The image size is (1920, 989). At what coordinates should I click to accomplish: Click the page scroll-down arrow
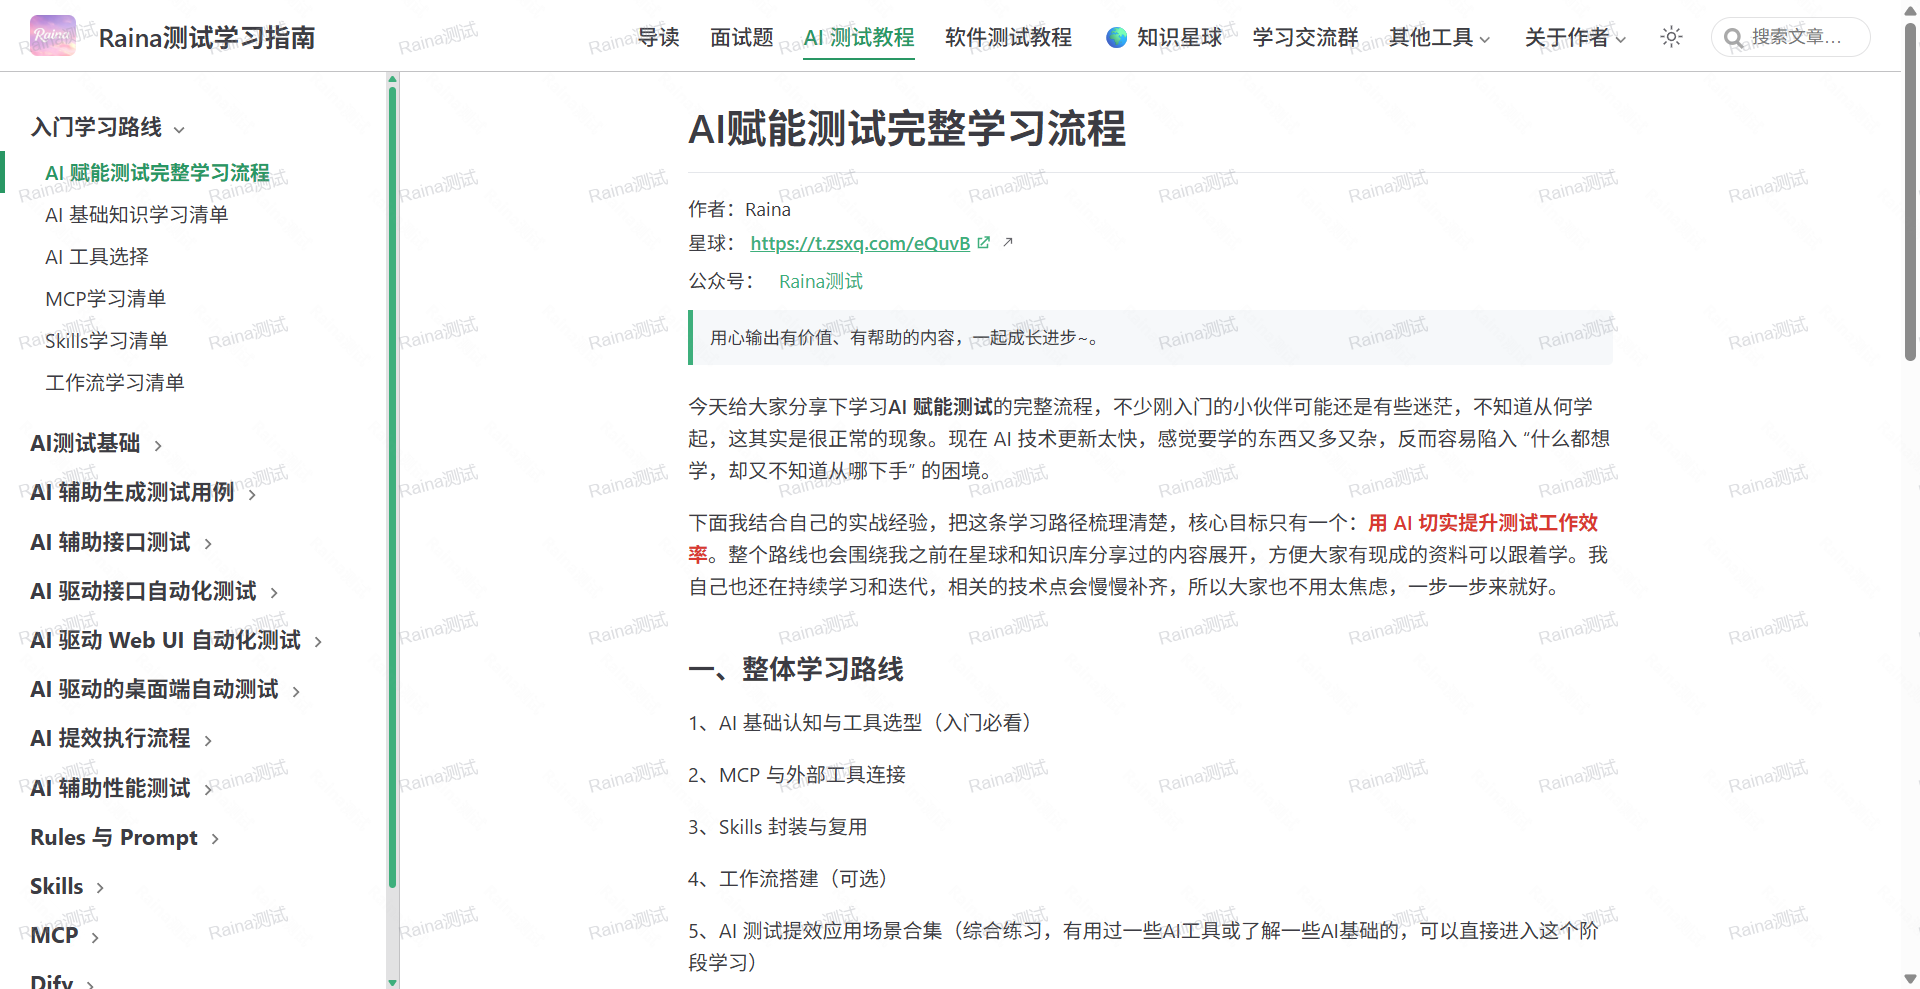click(1910, 979)
